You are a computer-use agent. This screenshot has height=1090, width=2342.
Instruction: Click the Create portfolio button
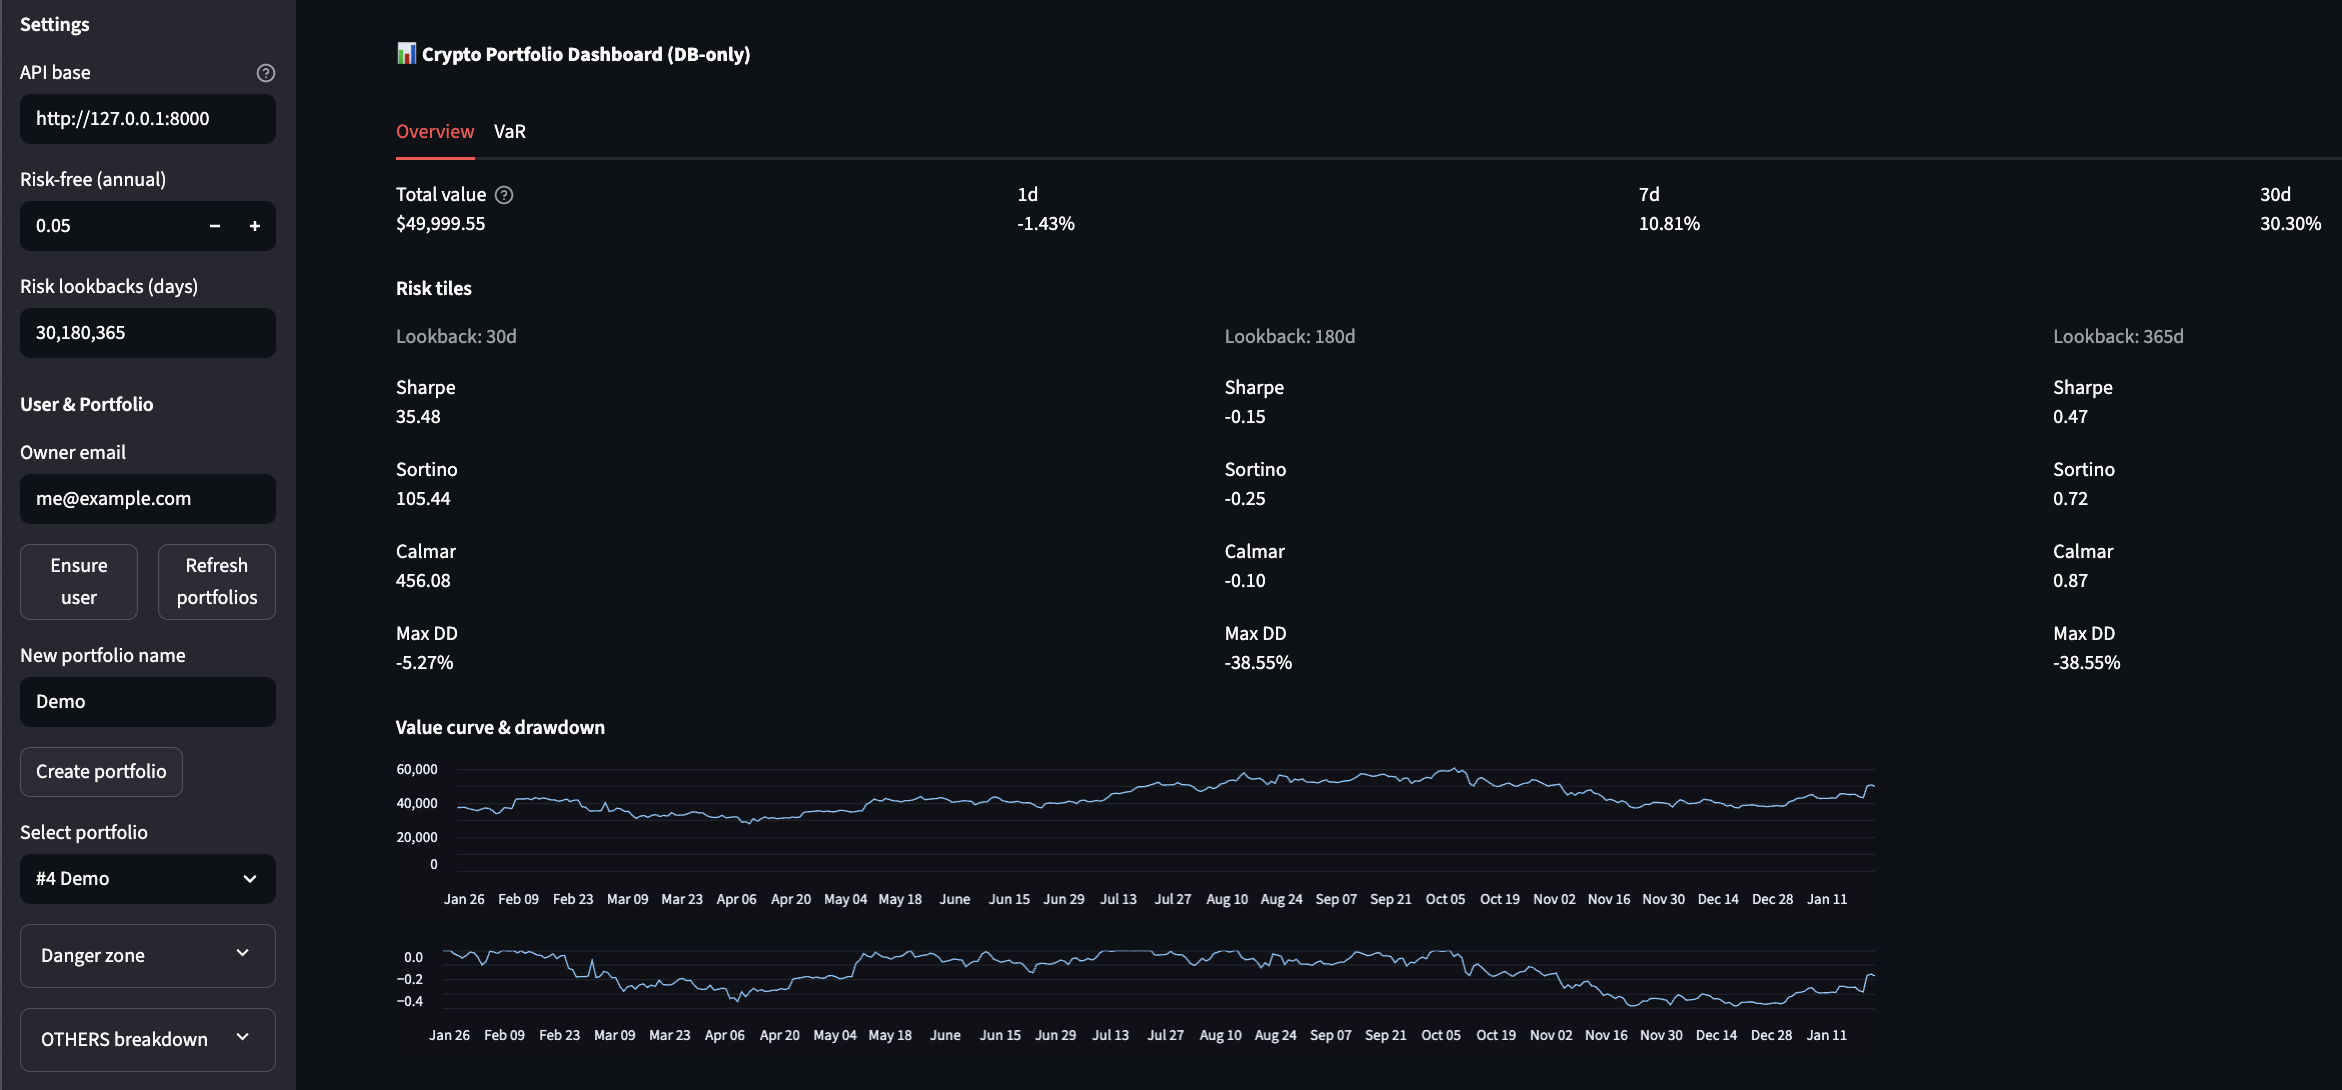coord(101,772)
